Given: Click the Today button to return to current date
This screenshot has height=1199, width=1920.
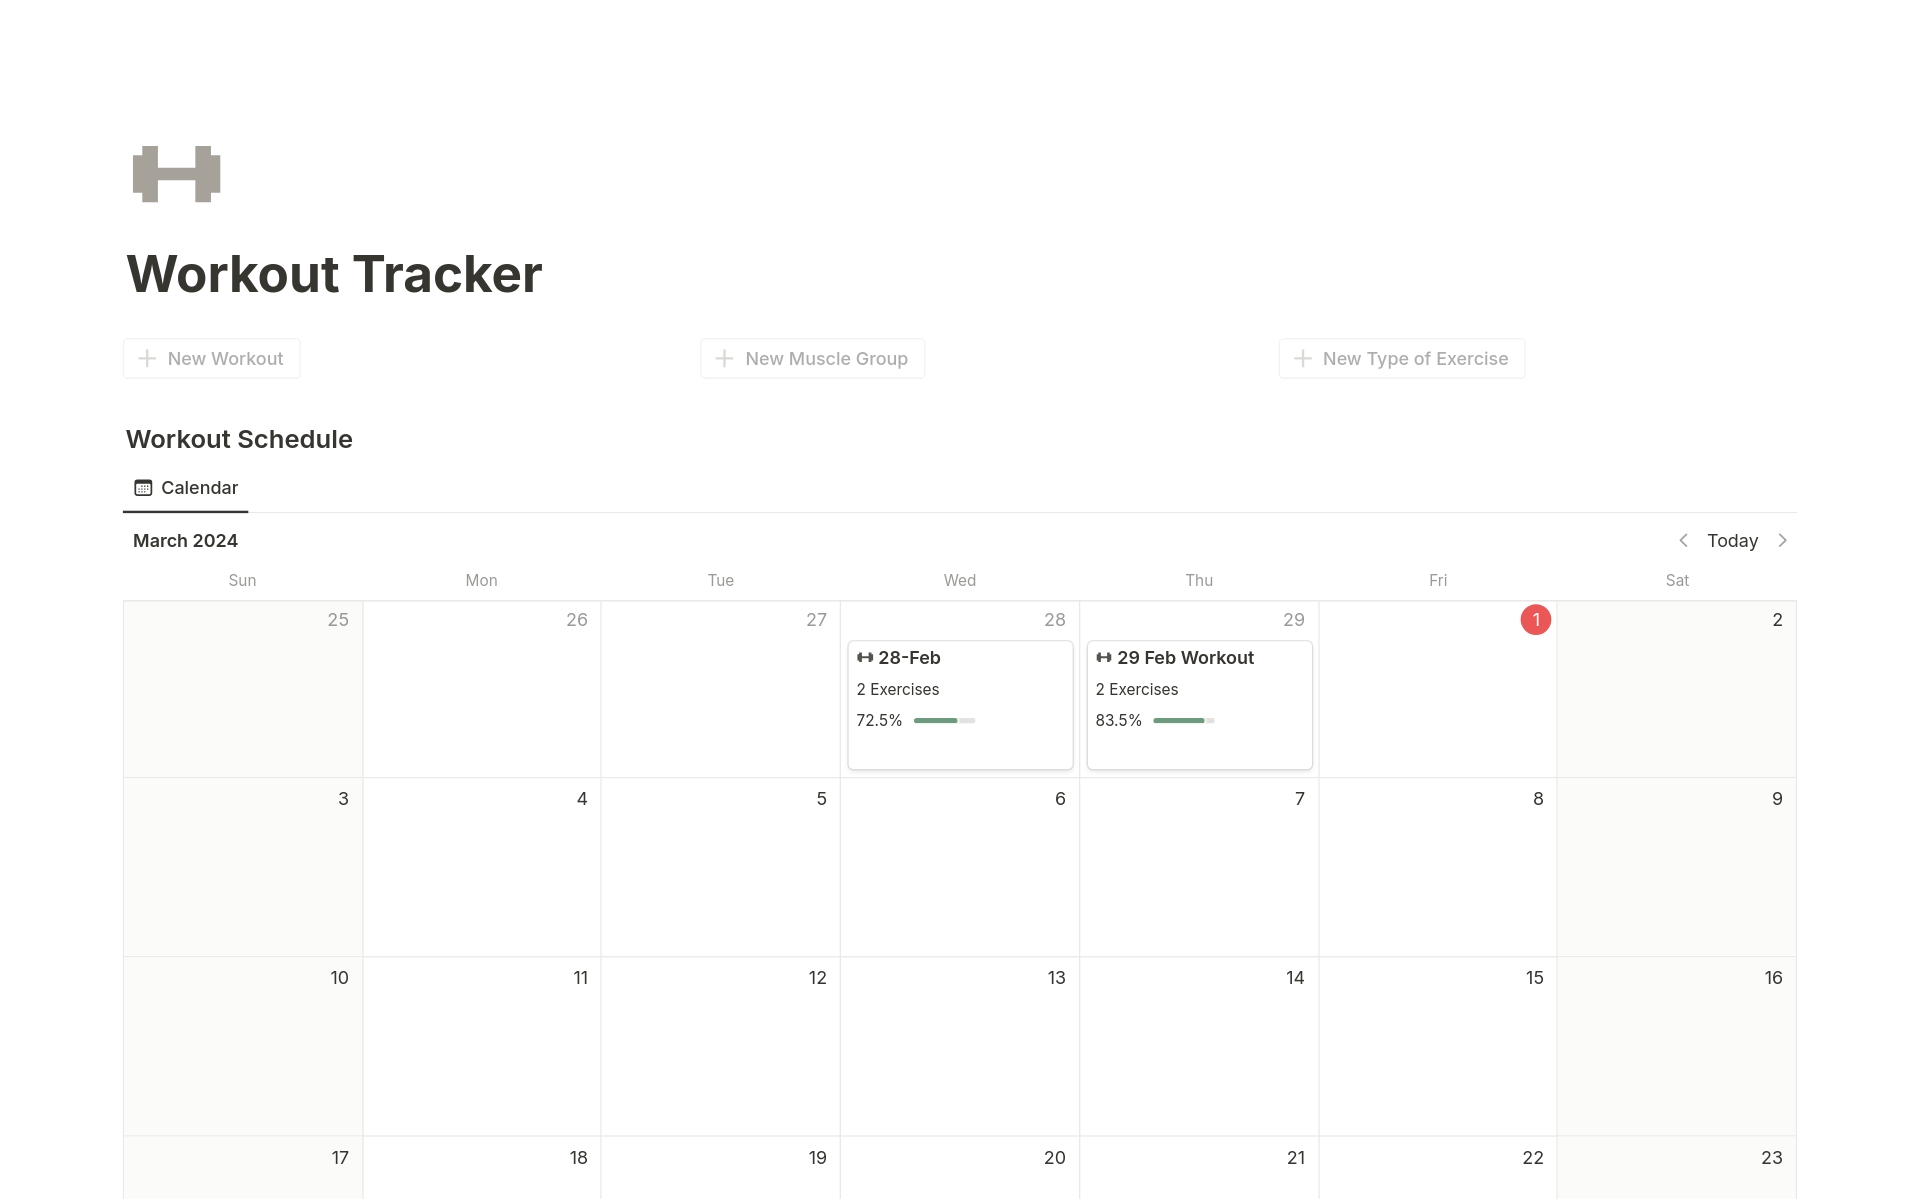Looking at the screenshot, I should (1732, 539).
